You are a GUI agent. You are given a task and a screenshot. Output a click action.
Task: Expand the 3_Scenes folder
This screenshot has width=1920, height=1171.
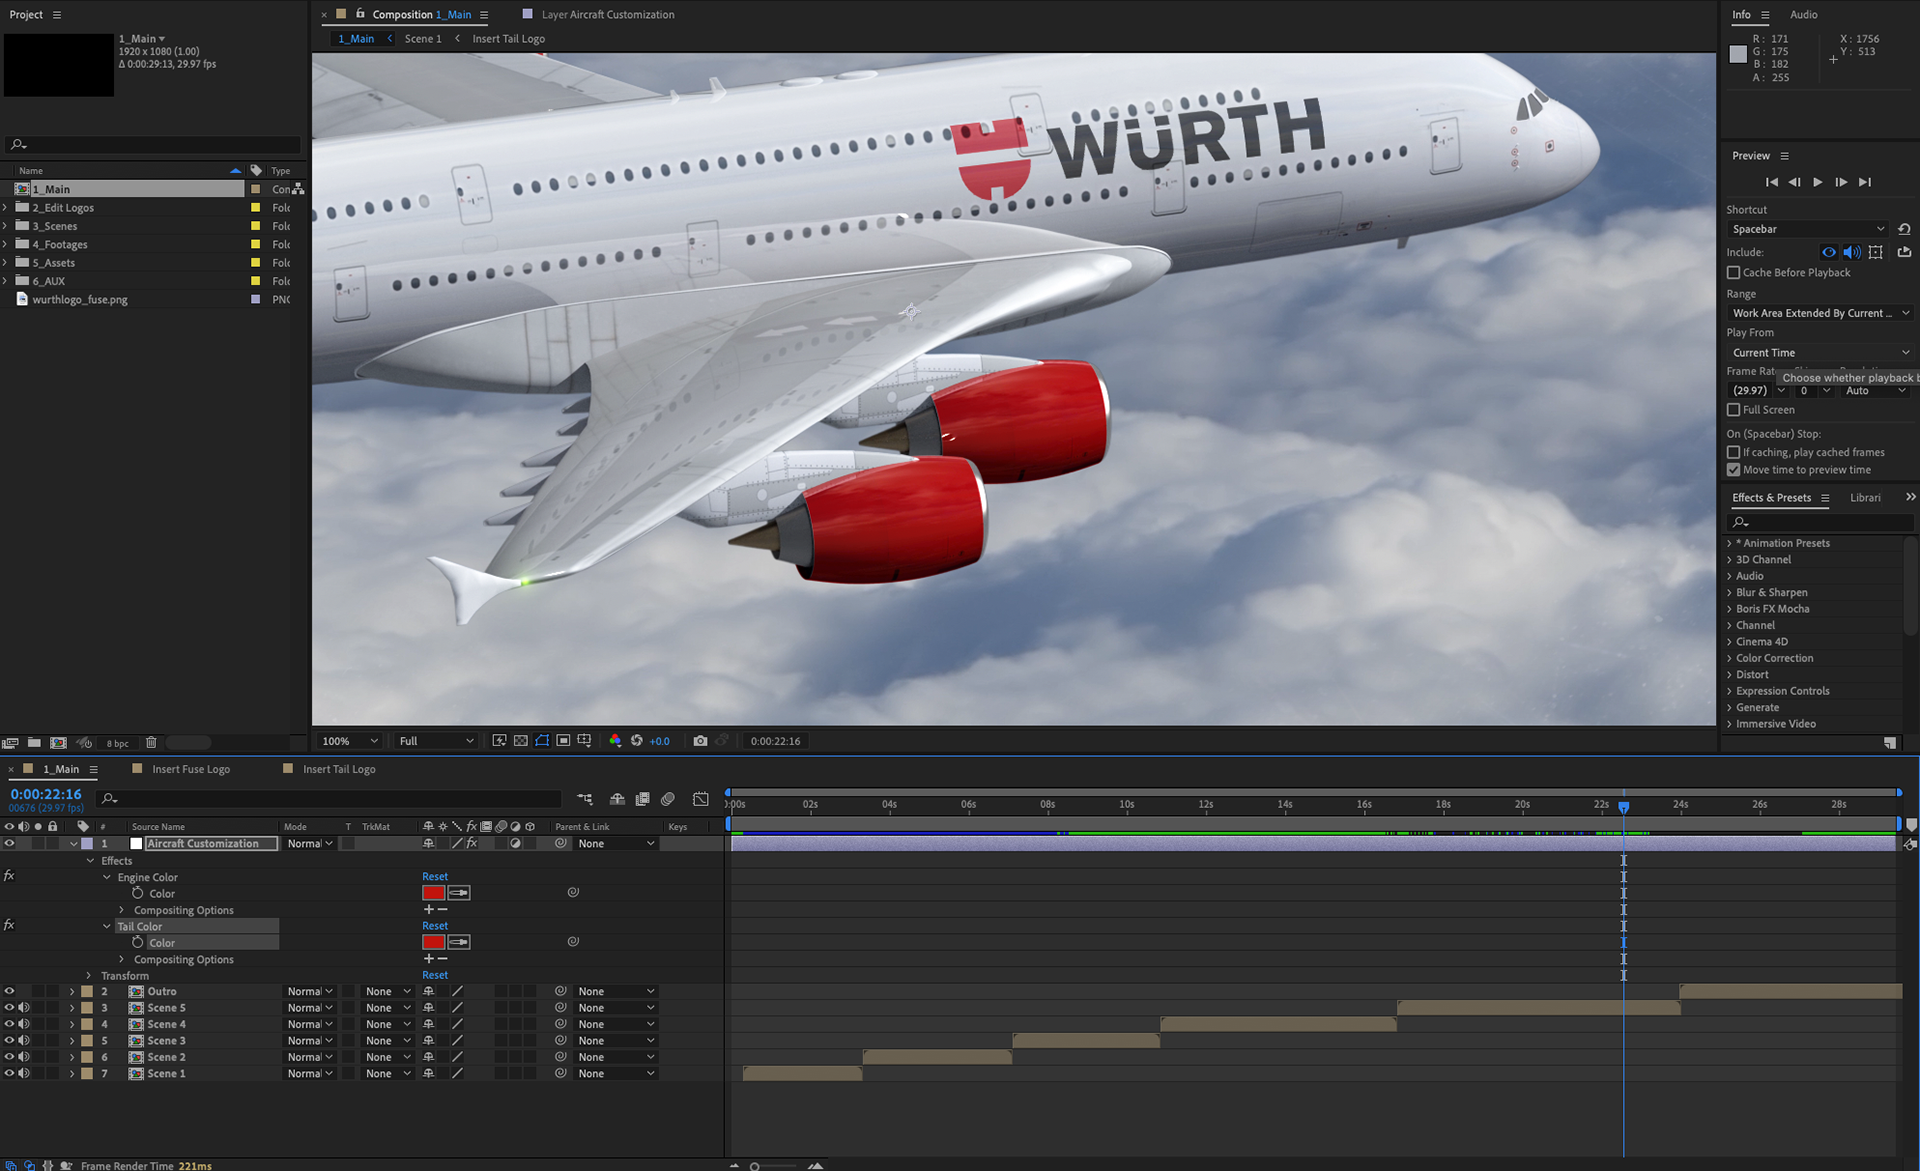6,226
